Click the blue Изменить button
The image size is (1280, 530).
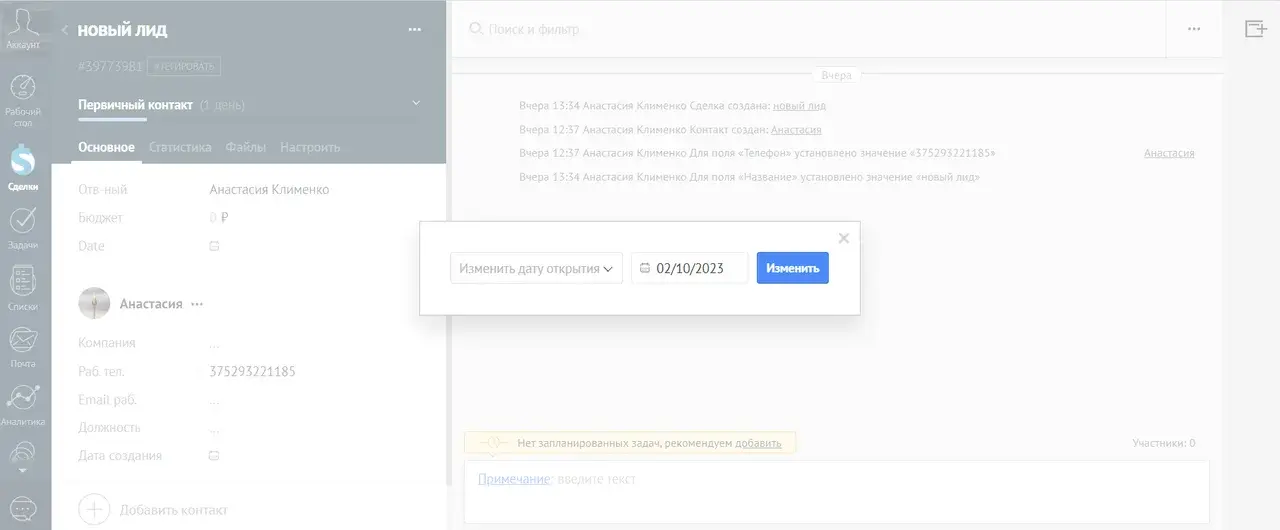[792, 268]
